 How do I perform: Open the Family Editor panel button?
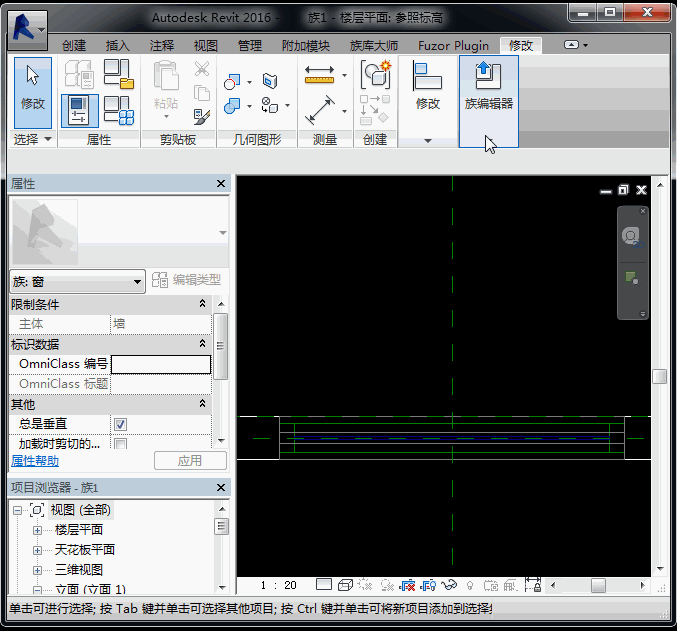coord(489,87)
